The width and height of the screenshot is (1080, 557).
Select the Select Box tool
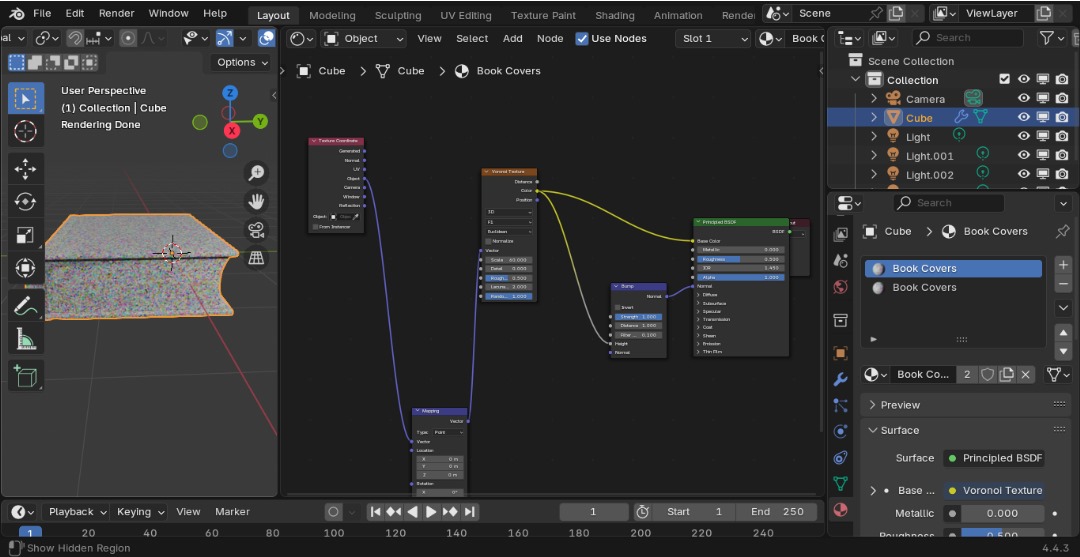point(25,98)
